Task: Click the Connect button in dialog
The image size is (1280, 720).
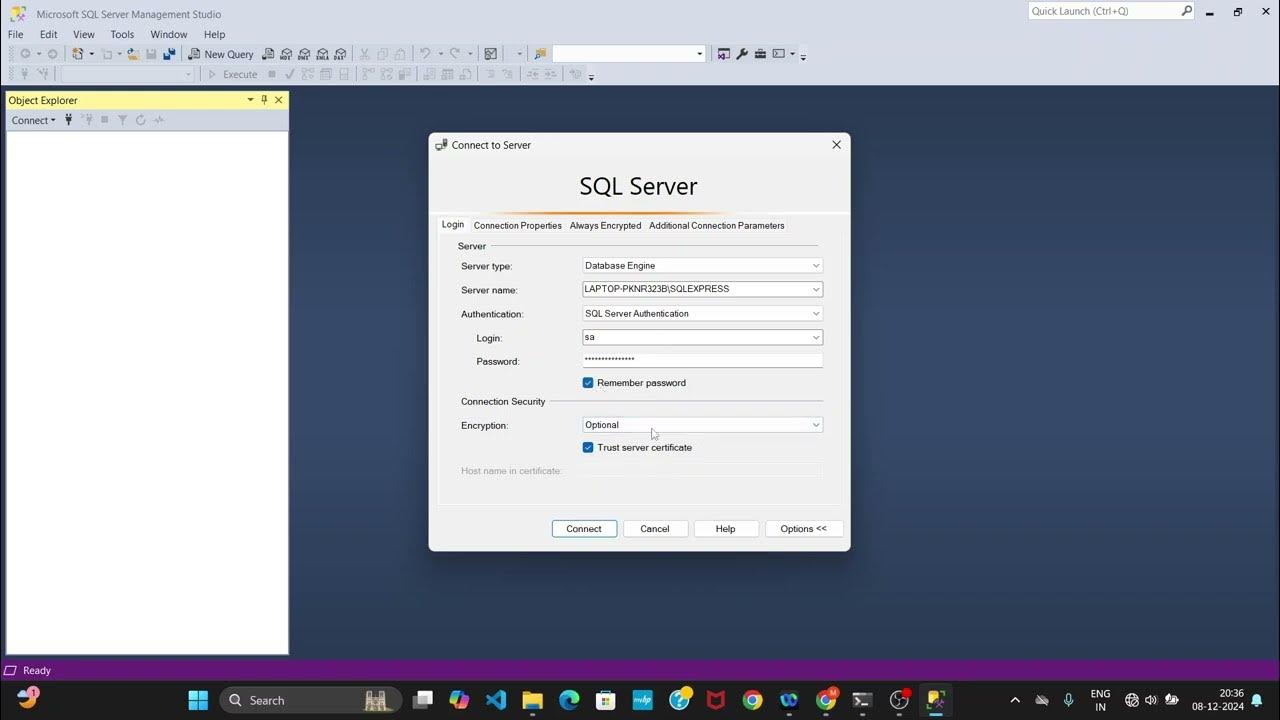Action: click(x=584, y=528)
